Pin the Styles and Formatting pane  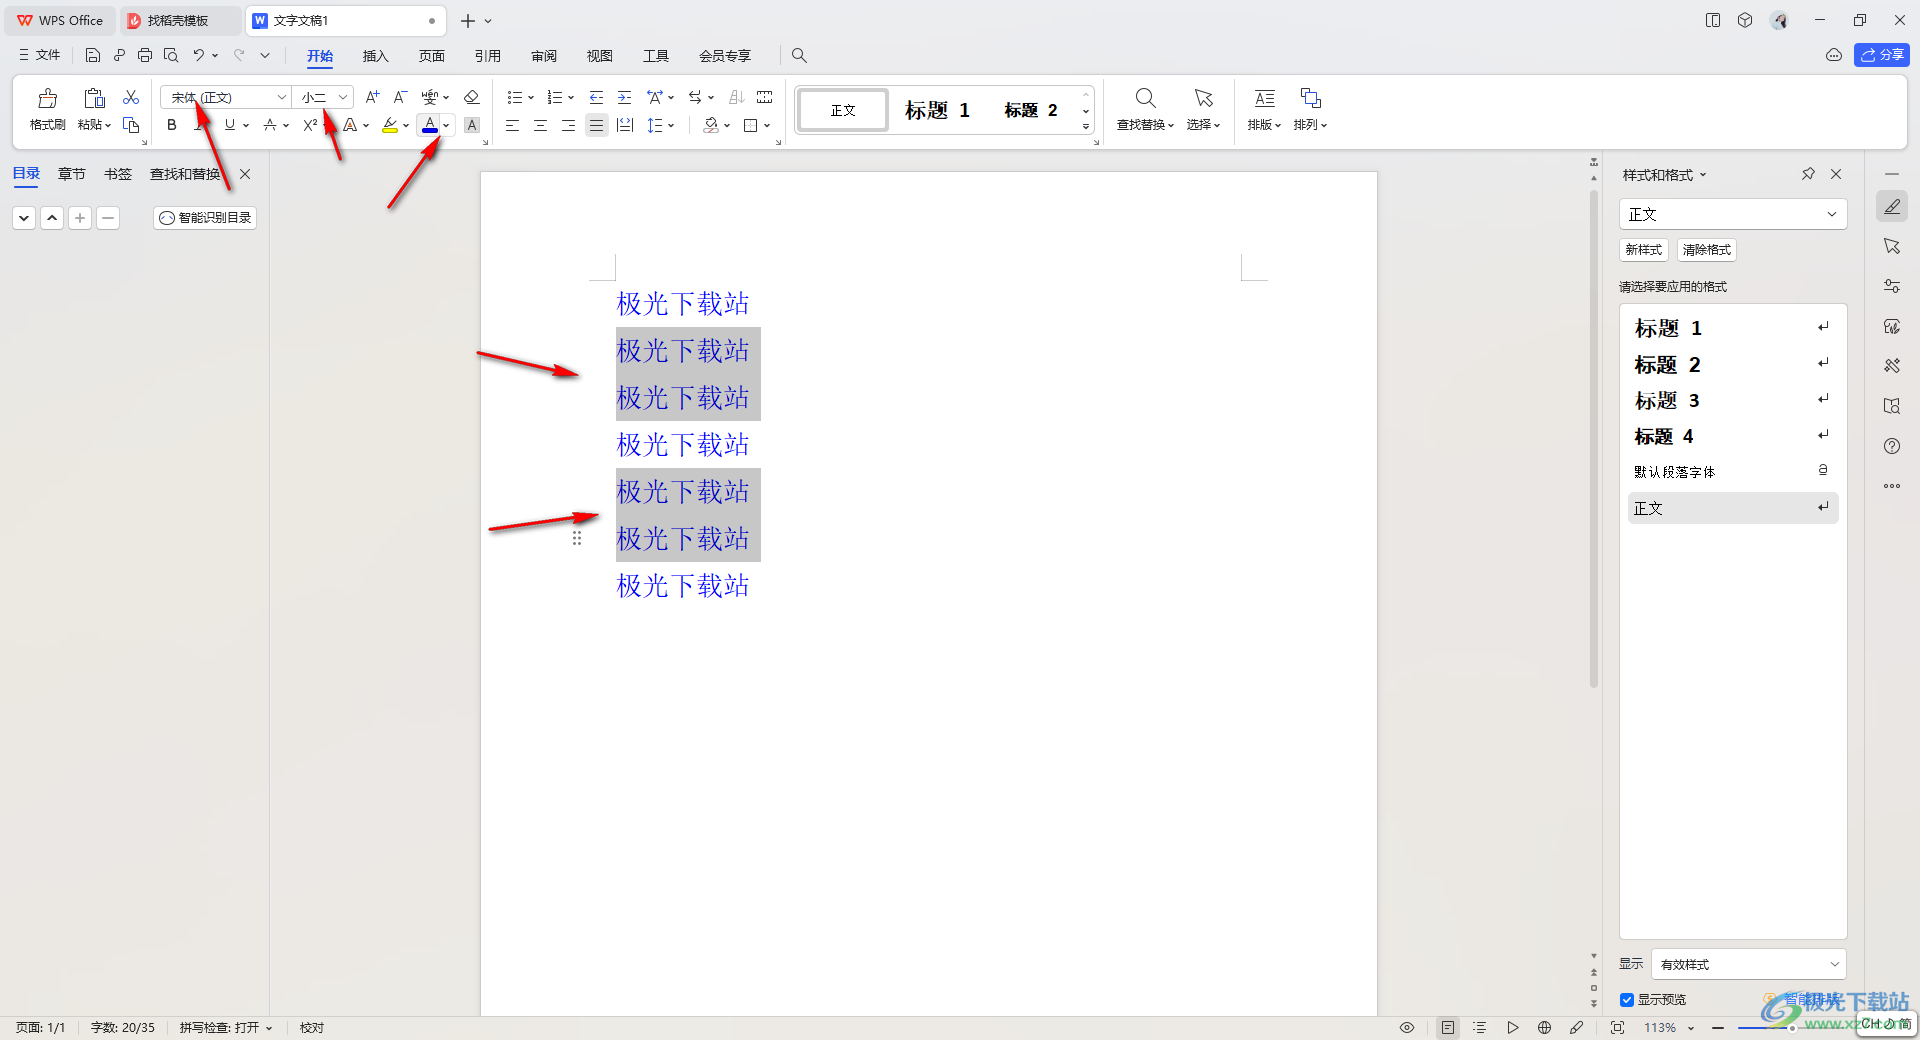1808,174
